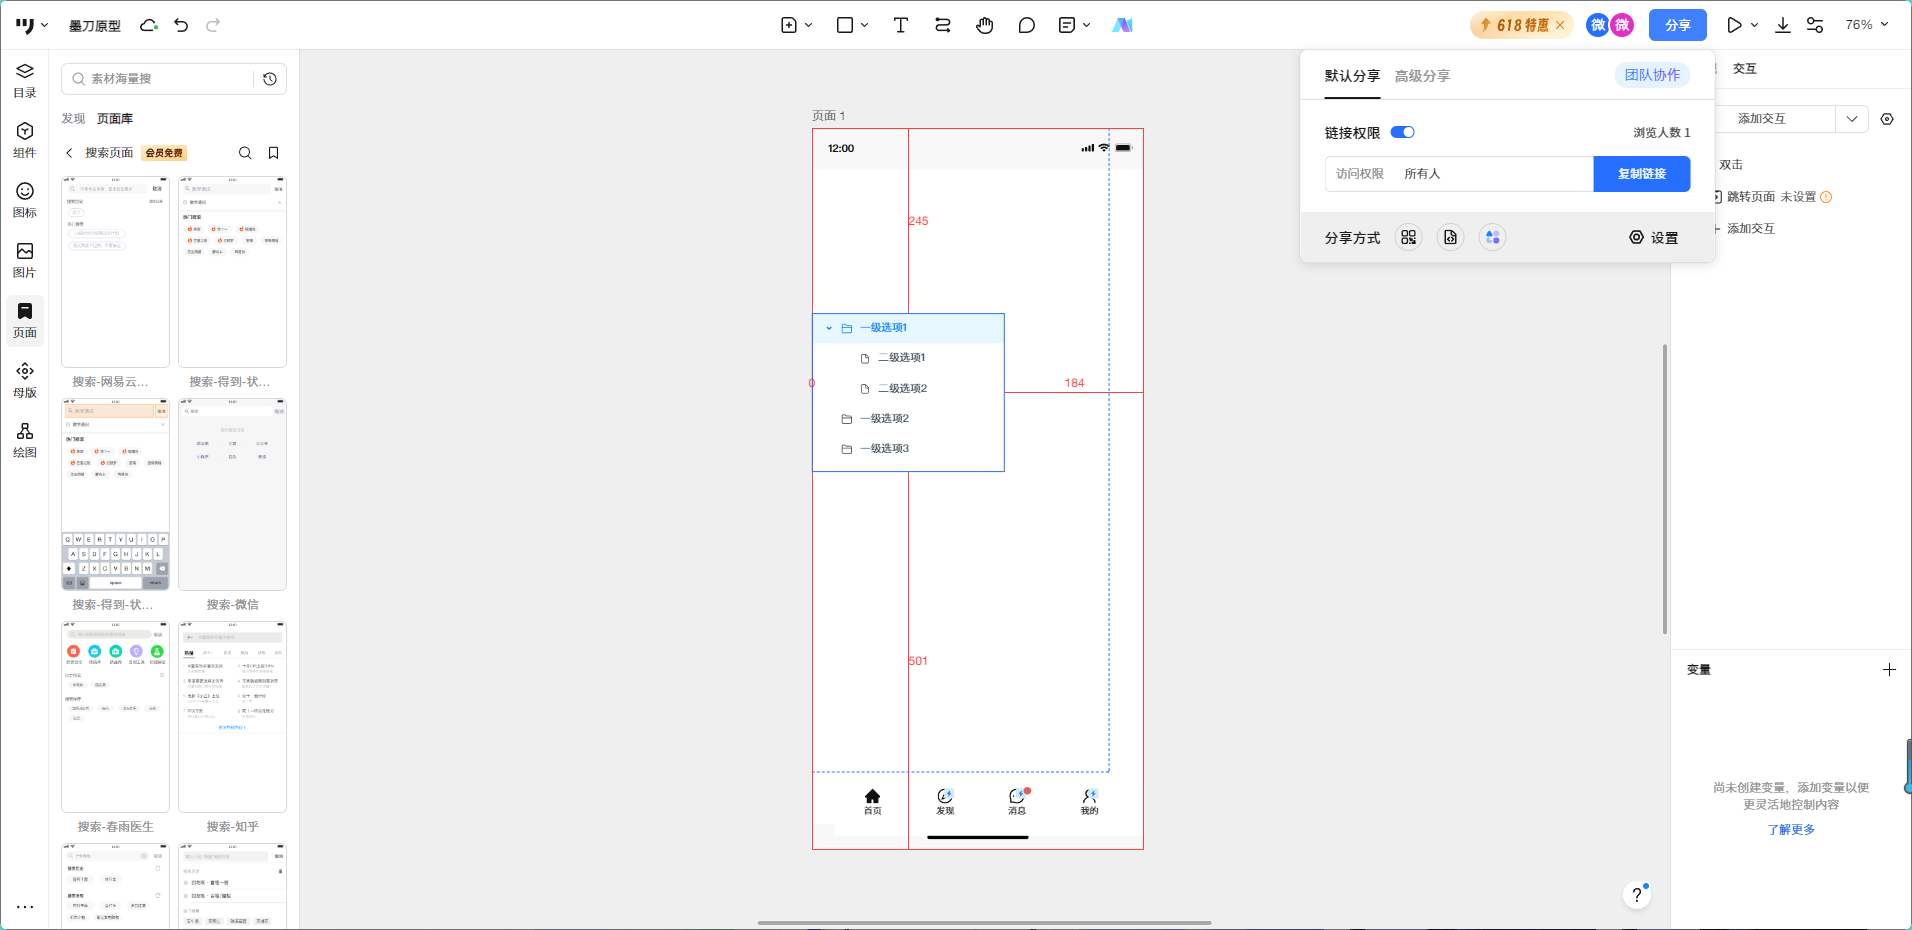Expand the insert component dropdown
Screen dimensions: 1912x930
pos(808,25)
